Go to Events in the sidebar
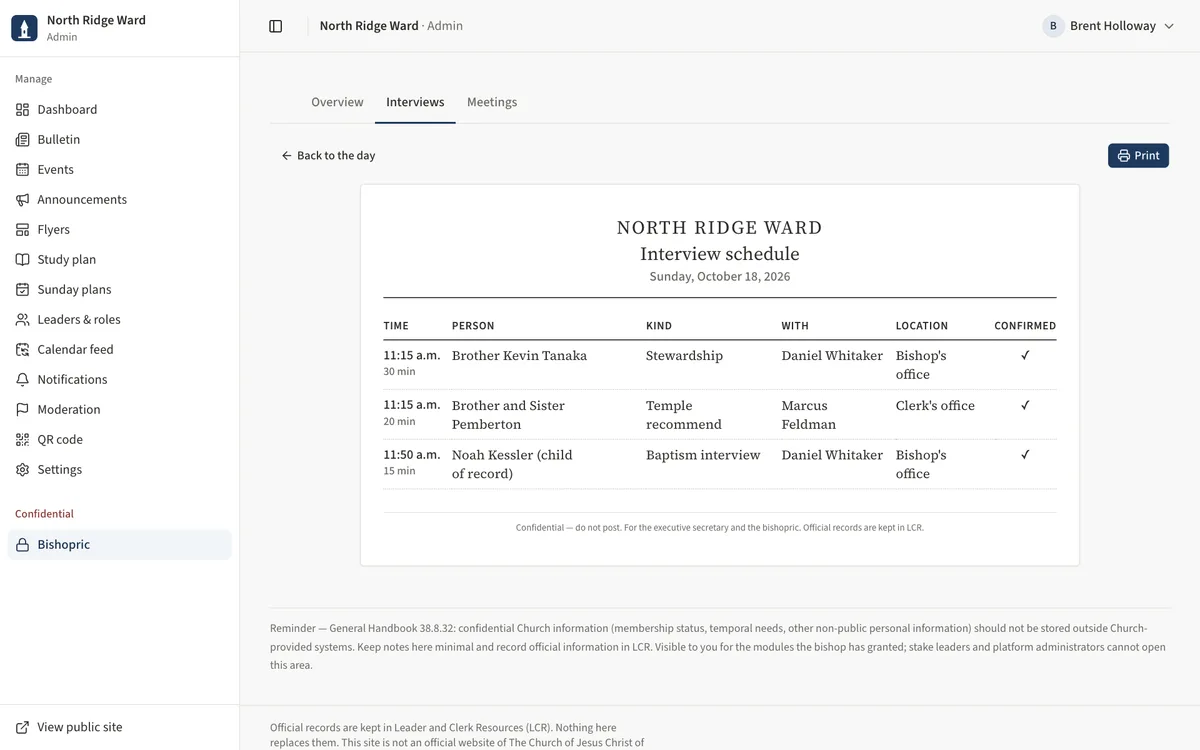The image size is (1200, 750). 120,170
